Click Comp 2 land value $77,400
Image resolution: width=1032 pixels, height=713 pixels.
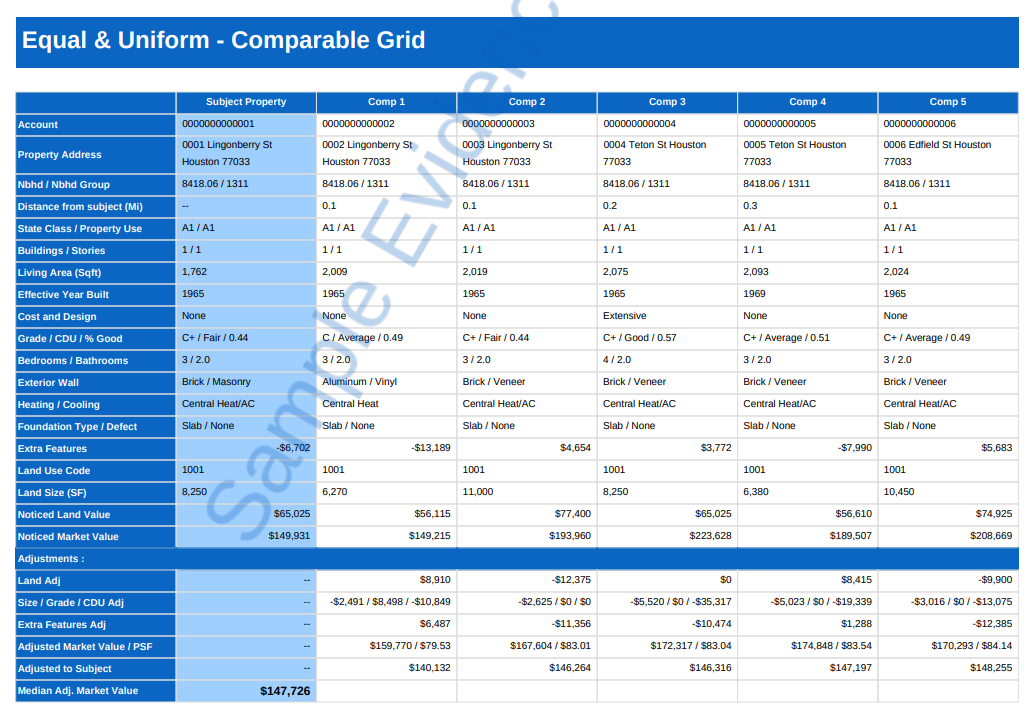pos(573,514)
